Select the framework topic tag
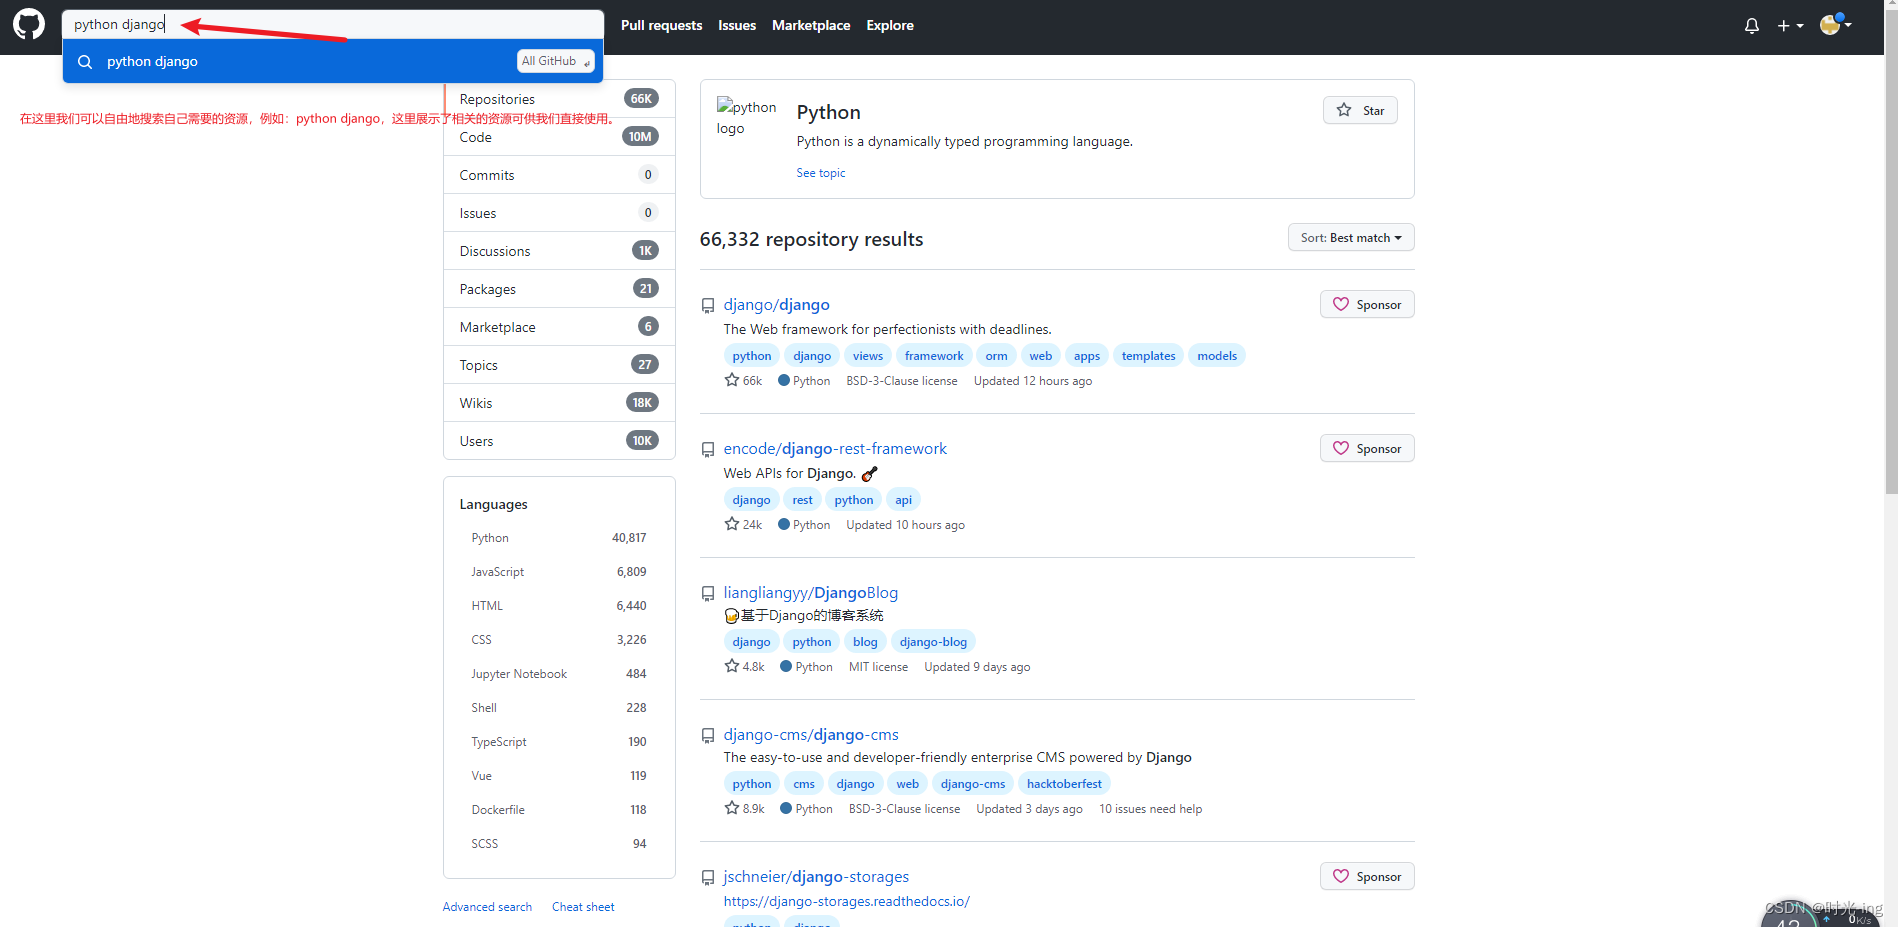 (934, 356)
